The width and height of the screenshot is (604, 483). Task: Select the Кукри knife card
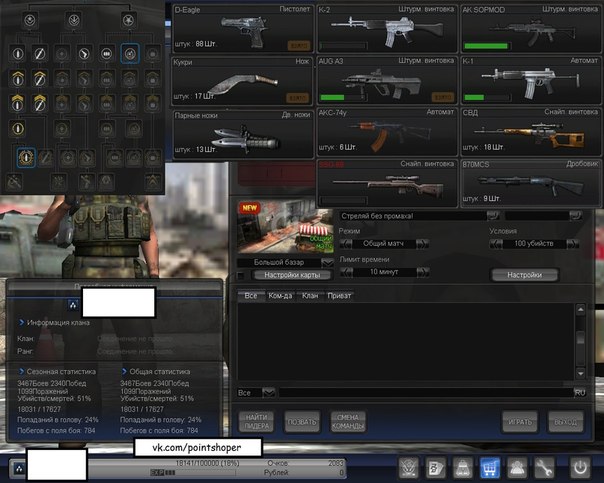pyautogui.click(x=242, y=80)
